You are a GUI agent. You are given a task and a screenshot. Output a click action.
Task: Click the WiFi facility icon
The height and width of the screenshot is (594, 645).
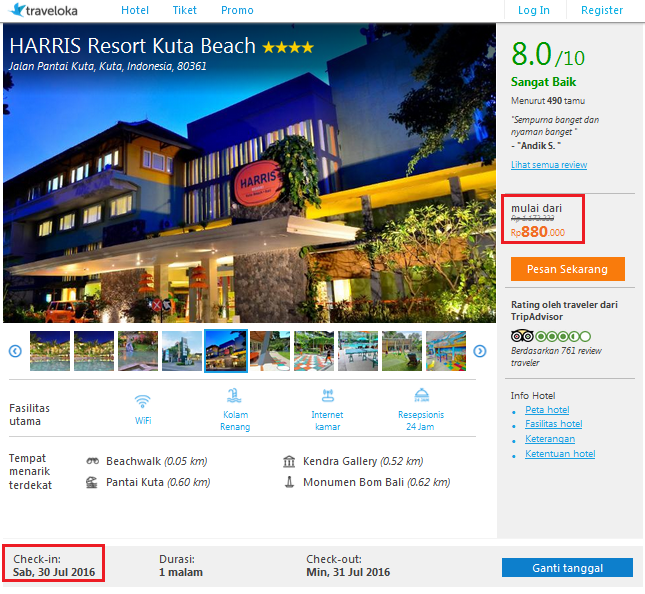click(143, 401)
